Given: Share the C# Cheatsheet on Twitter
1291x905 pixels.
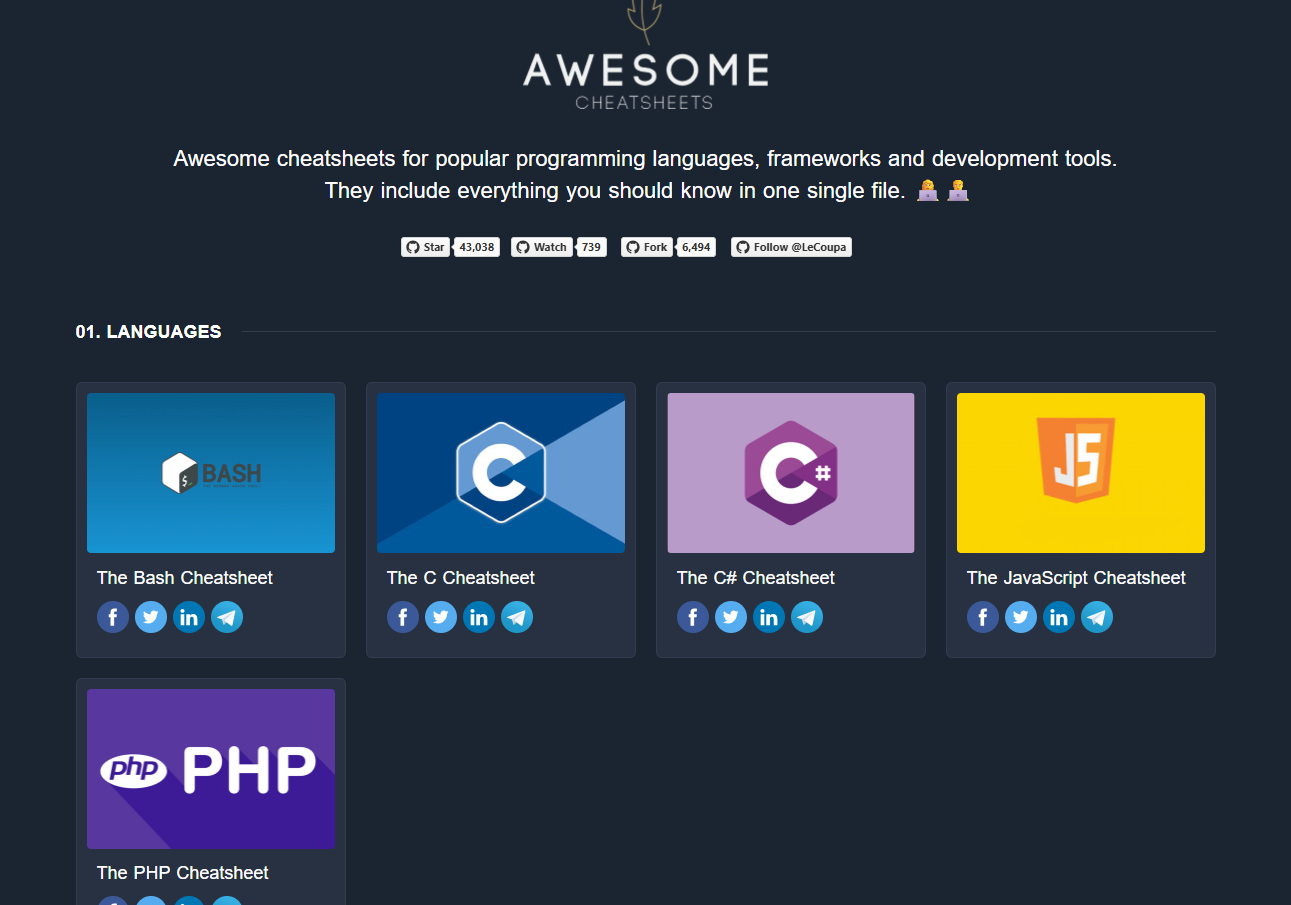Looking at the screenshot, I should pyautogui.click(x=731, y=617).
